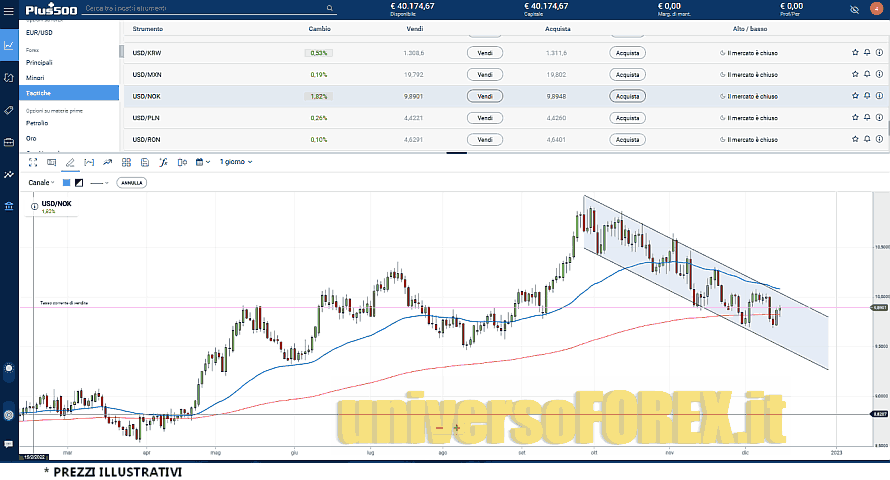Click Vendi button for USD/NOK

(x=484, y=96)
